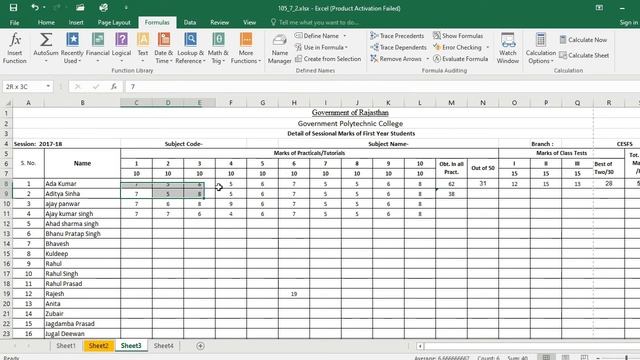
Task: Save the workbook from Quick Access
Action: pos(13,8)
